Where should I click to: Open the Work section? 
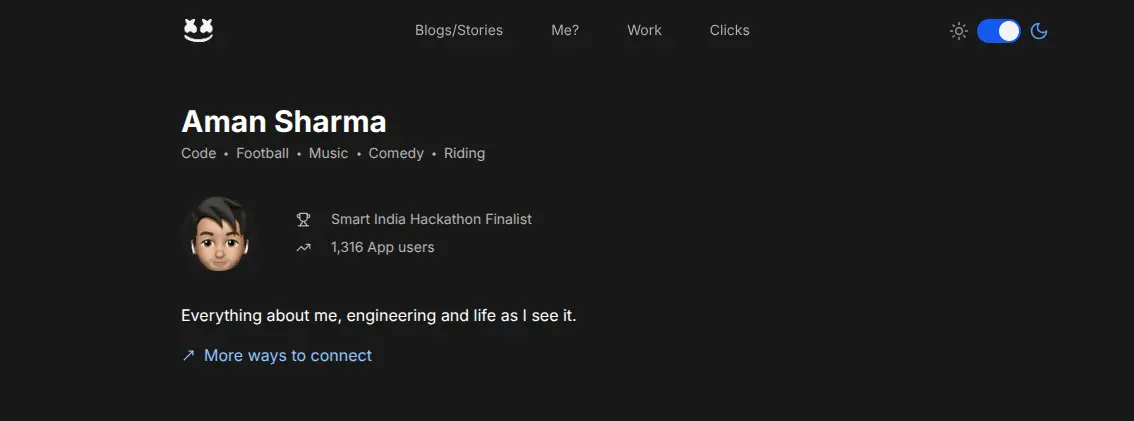click(644, 30)
